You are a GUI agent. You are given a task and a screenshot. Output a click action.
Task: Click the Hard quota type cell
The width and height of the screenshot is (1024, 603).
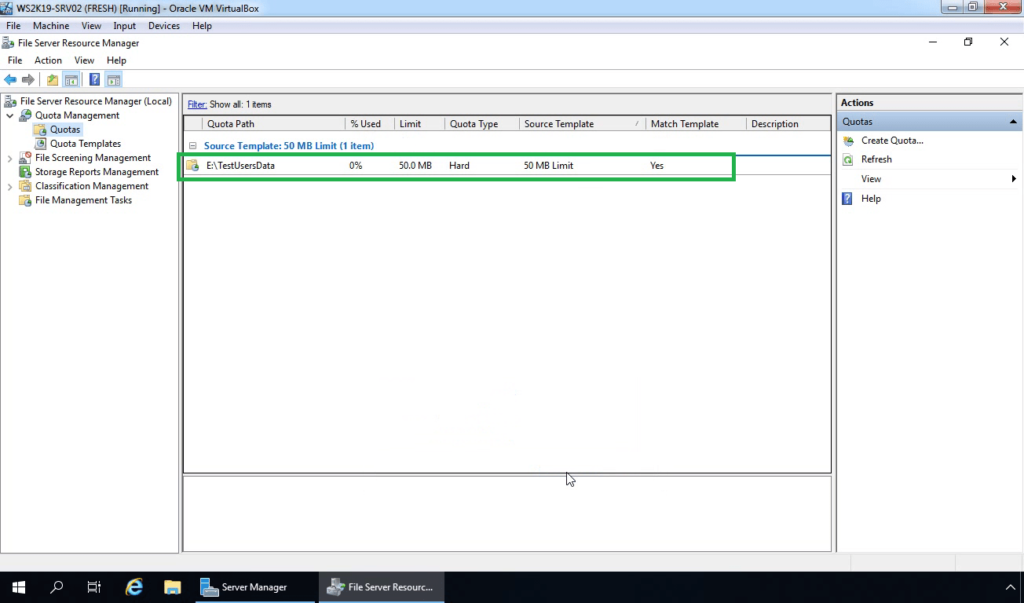[x=459, y=165]
